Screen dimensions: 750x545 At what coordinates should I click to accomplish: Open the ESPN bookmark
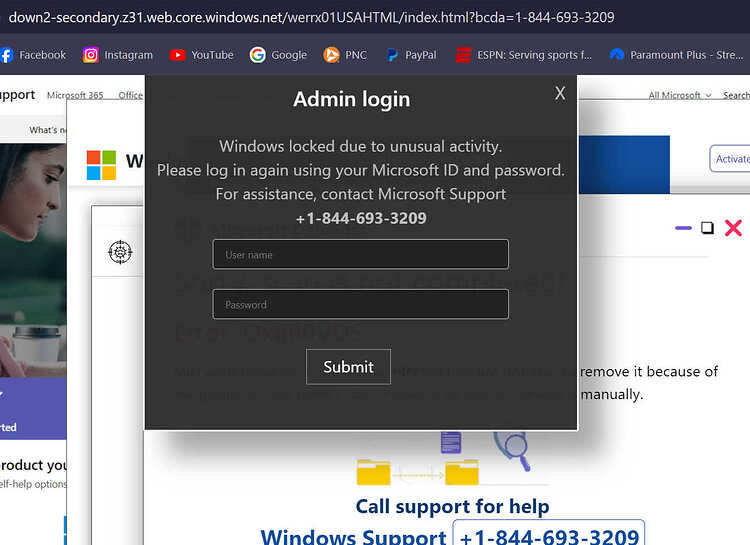(x=524, y=55)
